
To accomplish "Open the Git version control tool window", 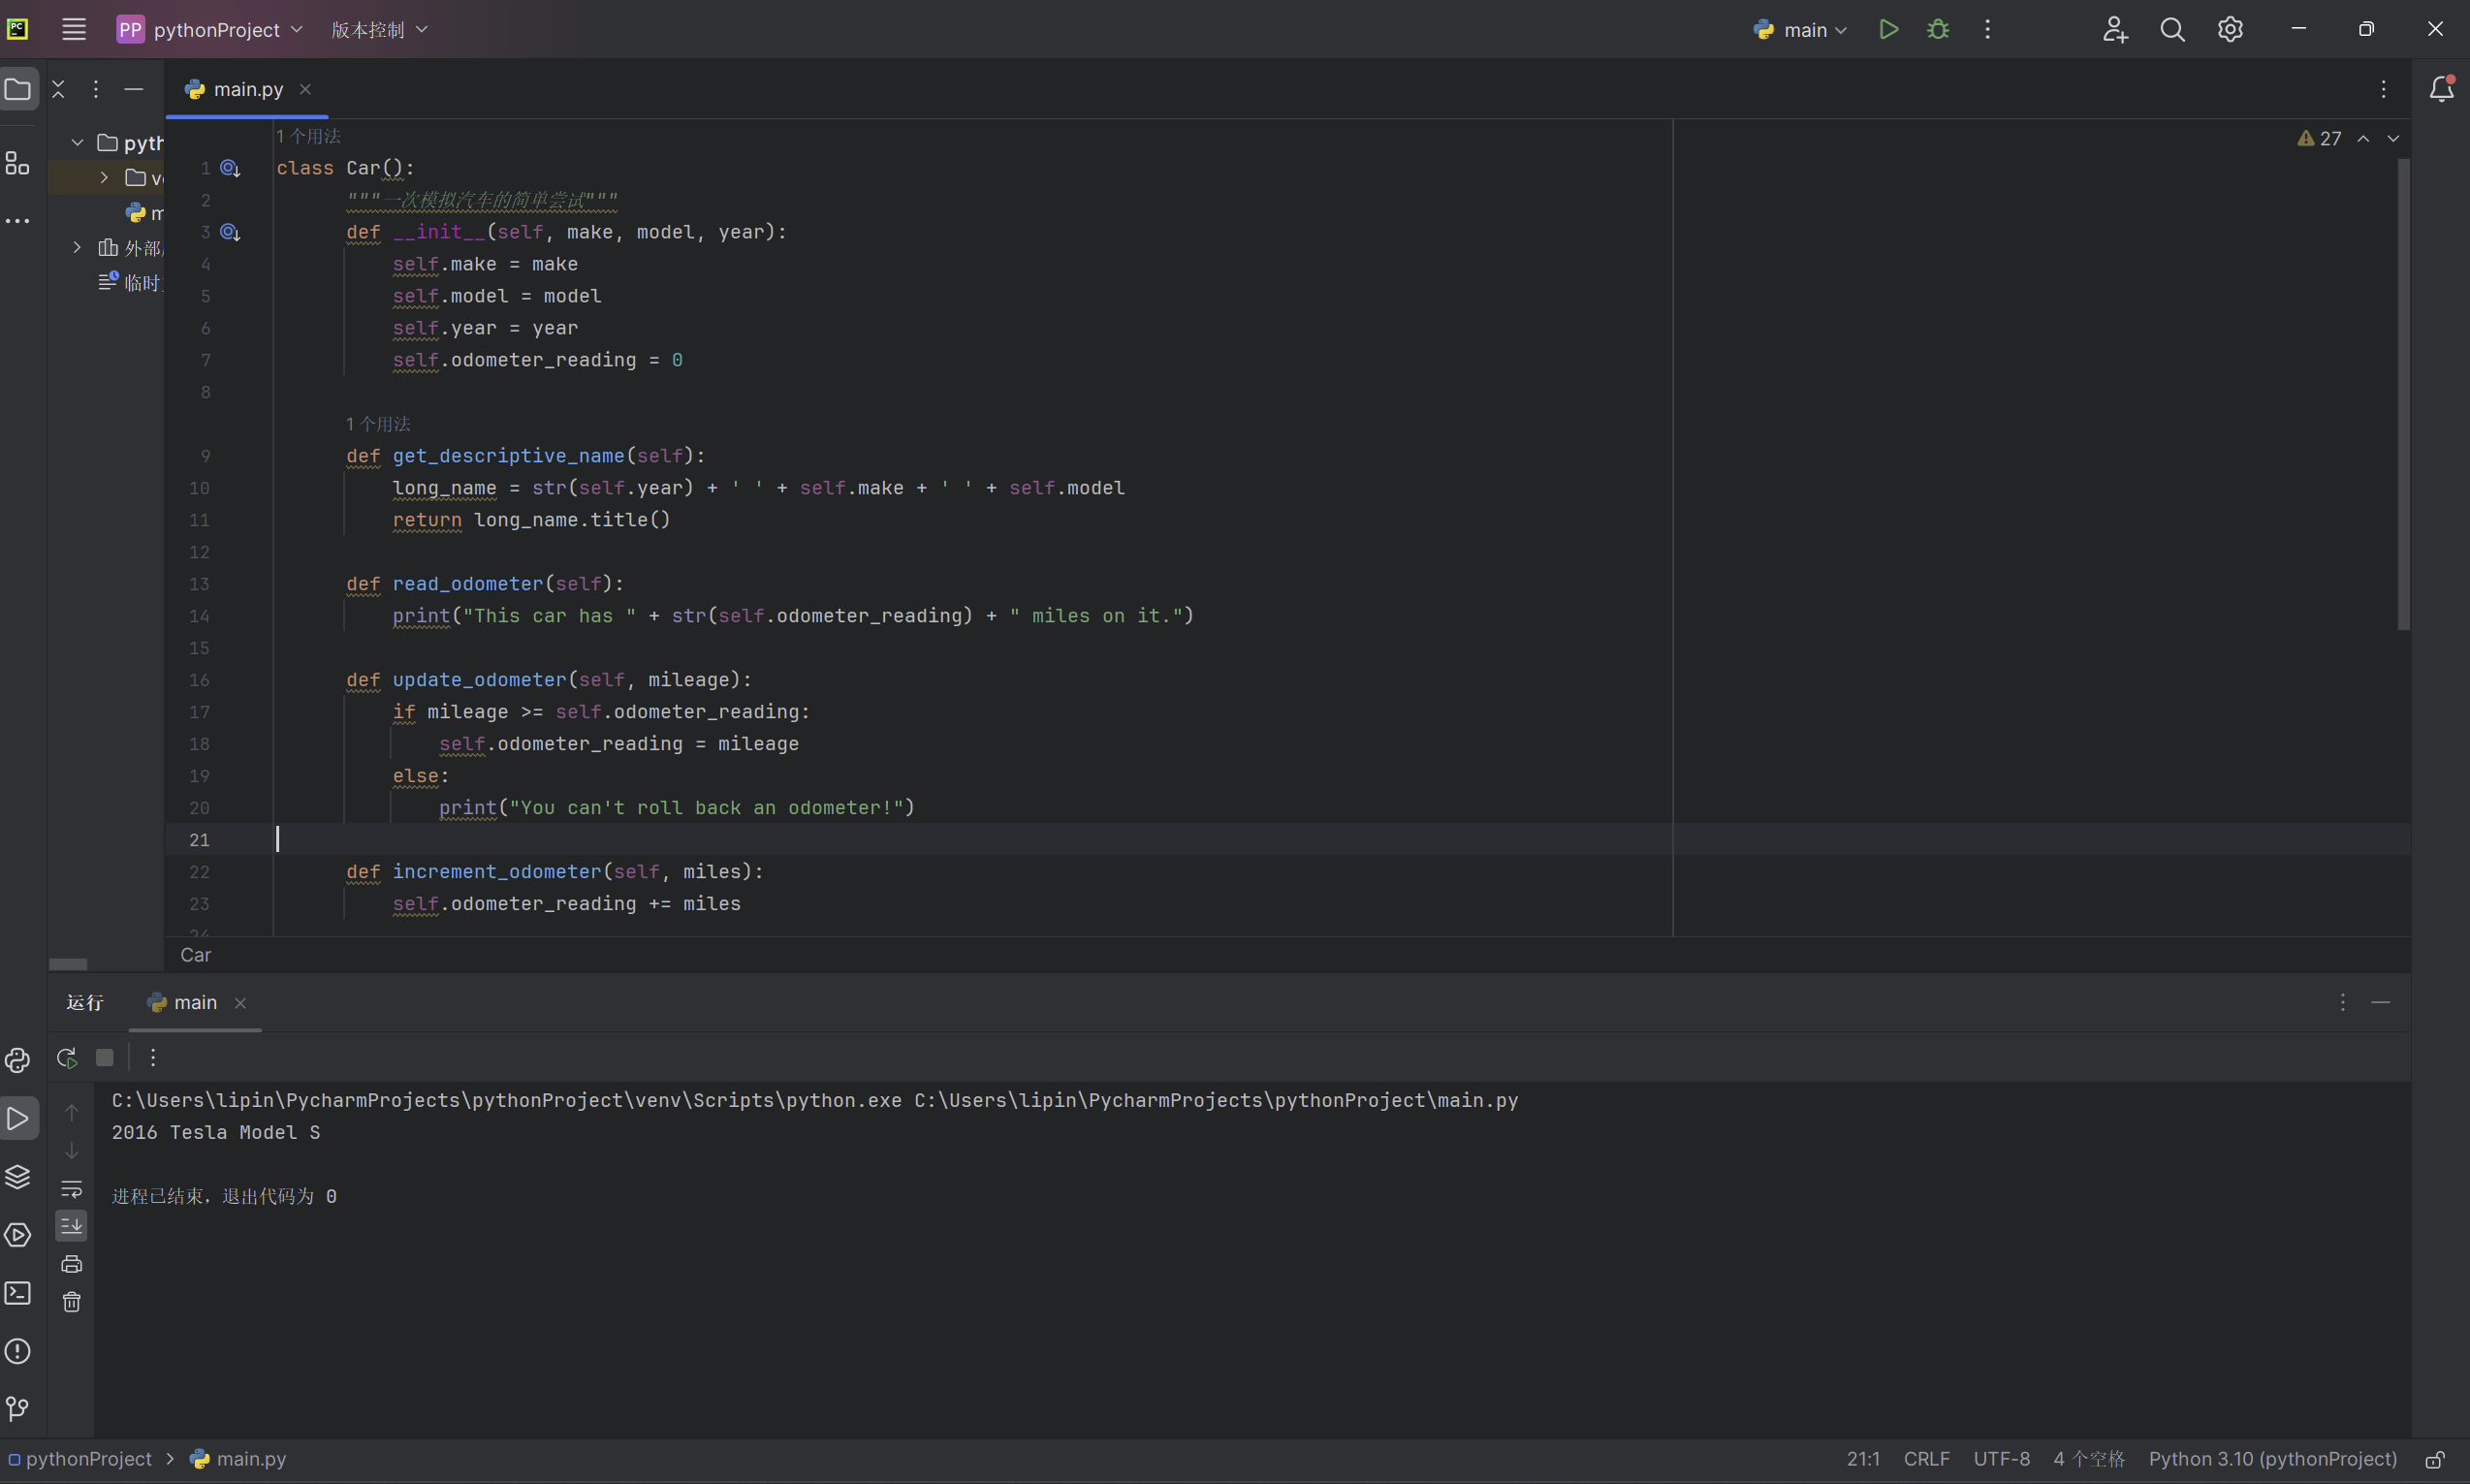I will 18,1409.
